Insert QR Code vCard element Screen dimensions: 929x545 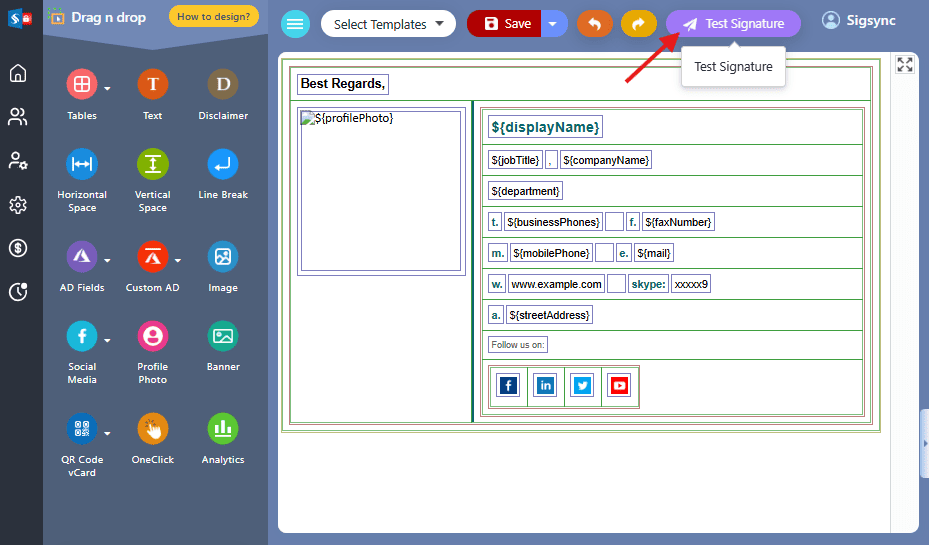pos(82,428)
